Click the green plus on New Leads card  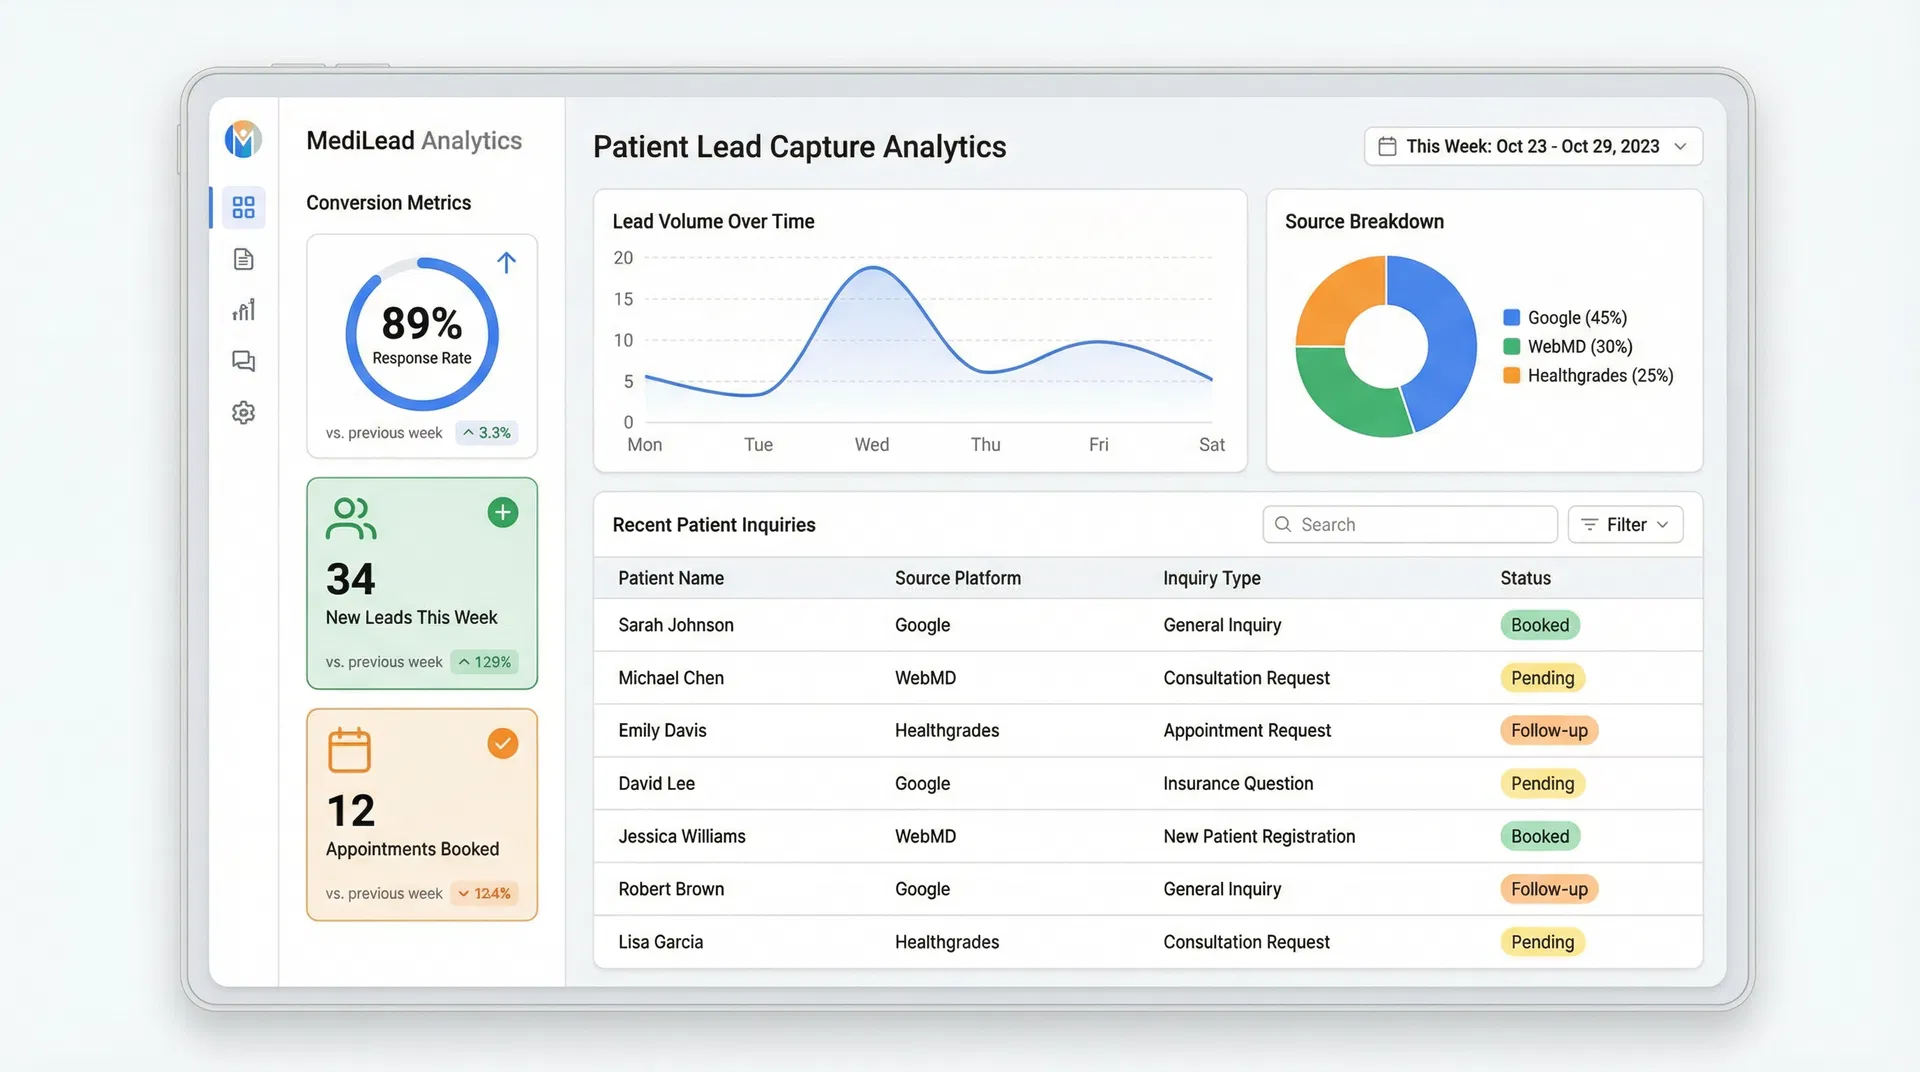[503, 512]
